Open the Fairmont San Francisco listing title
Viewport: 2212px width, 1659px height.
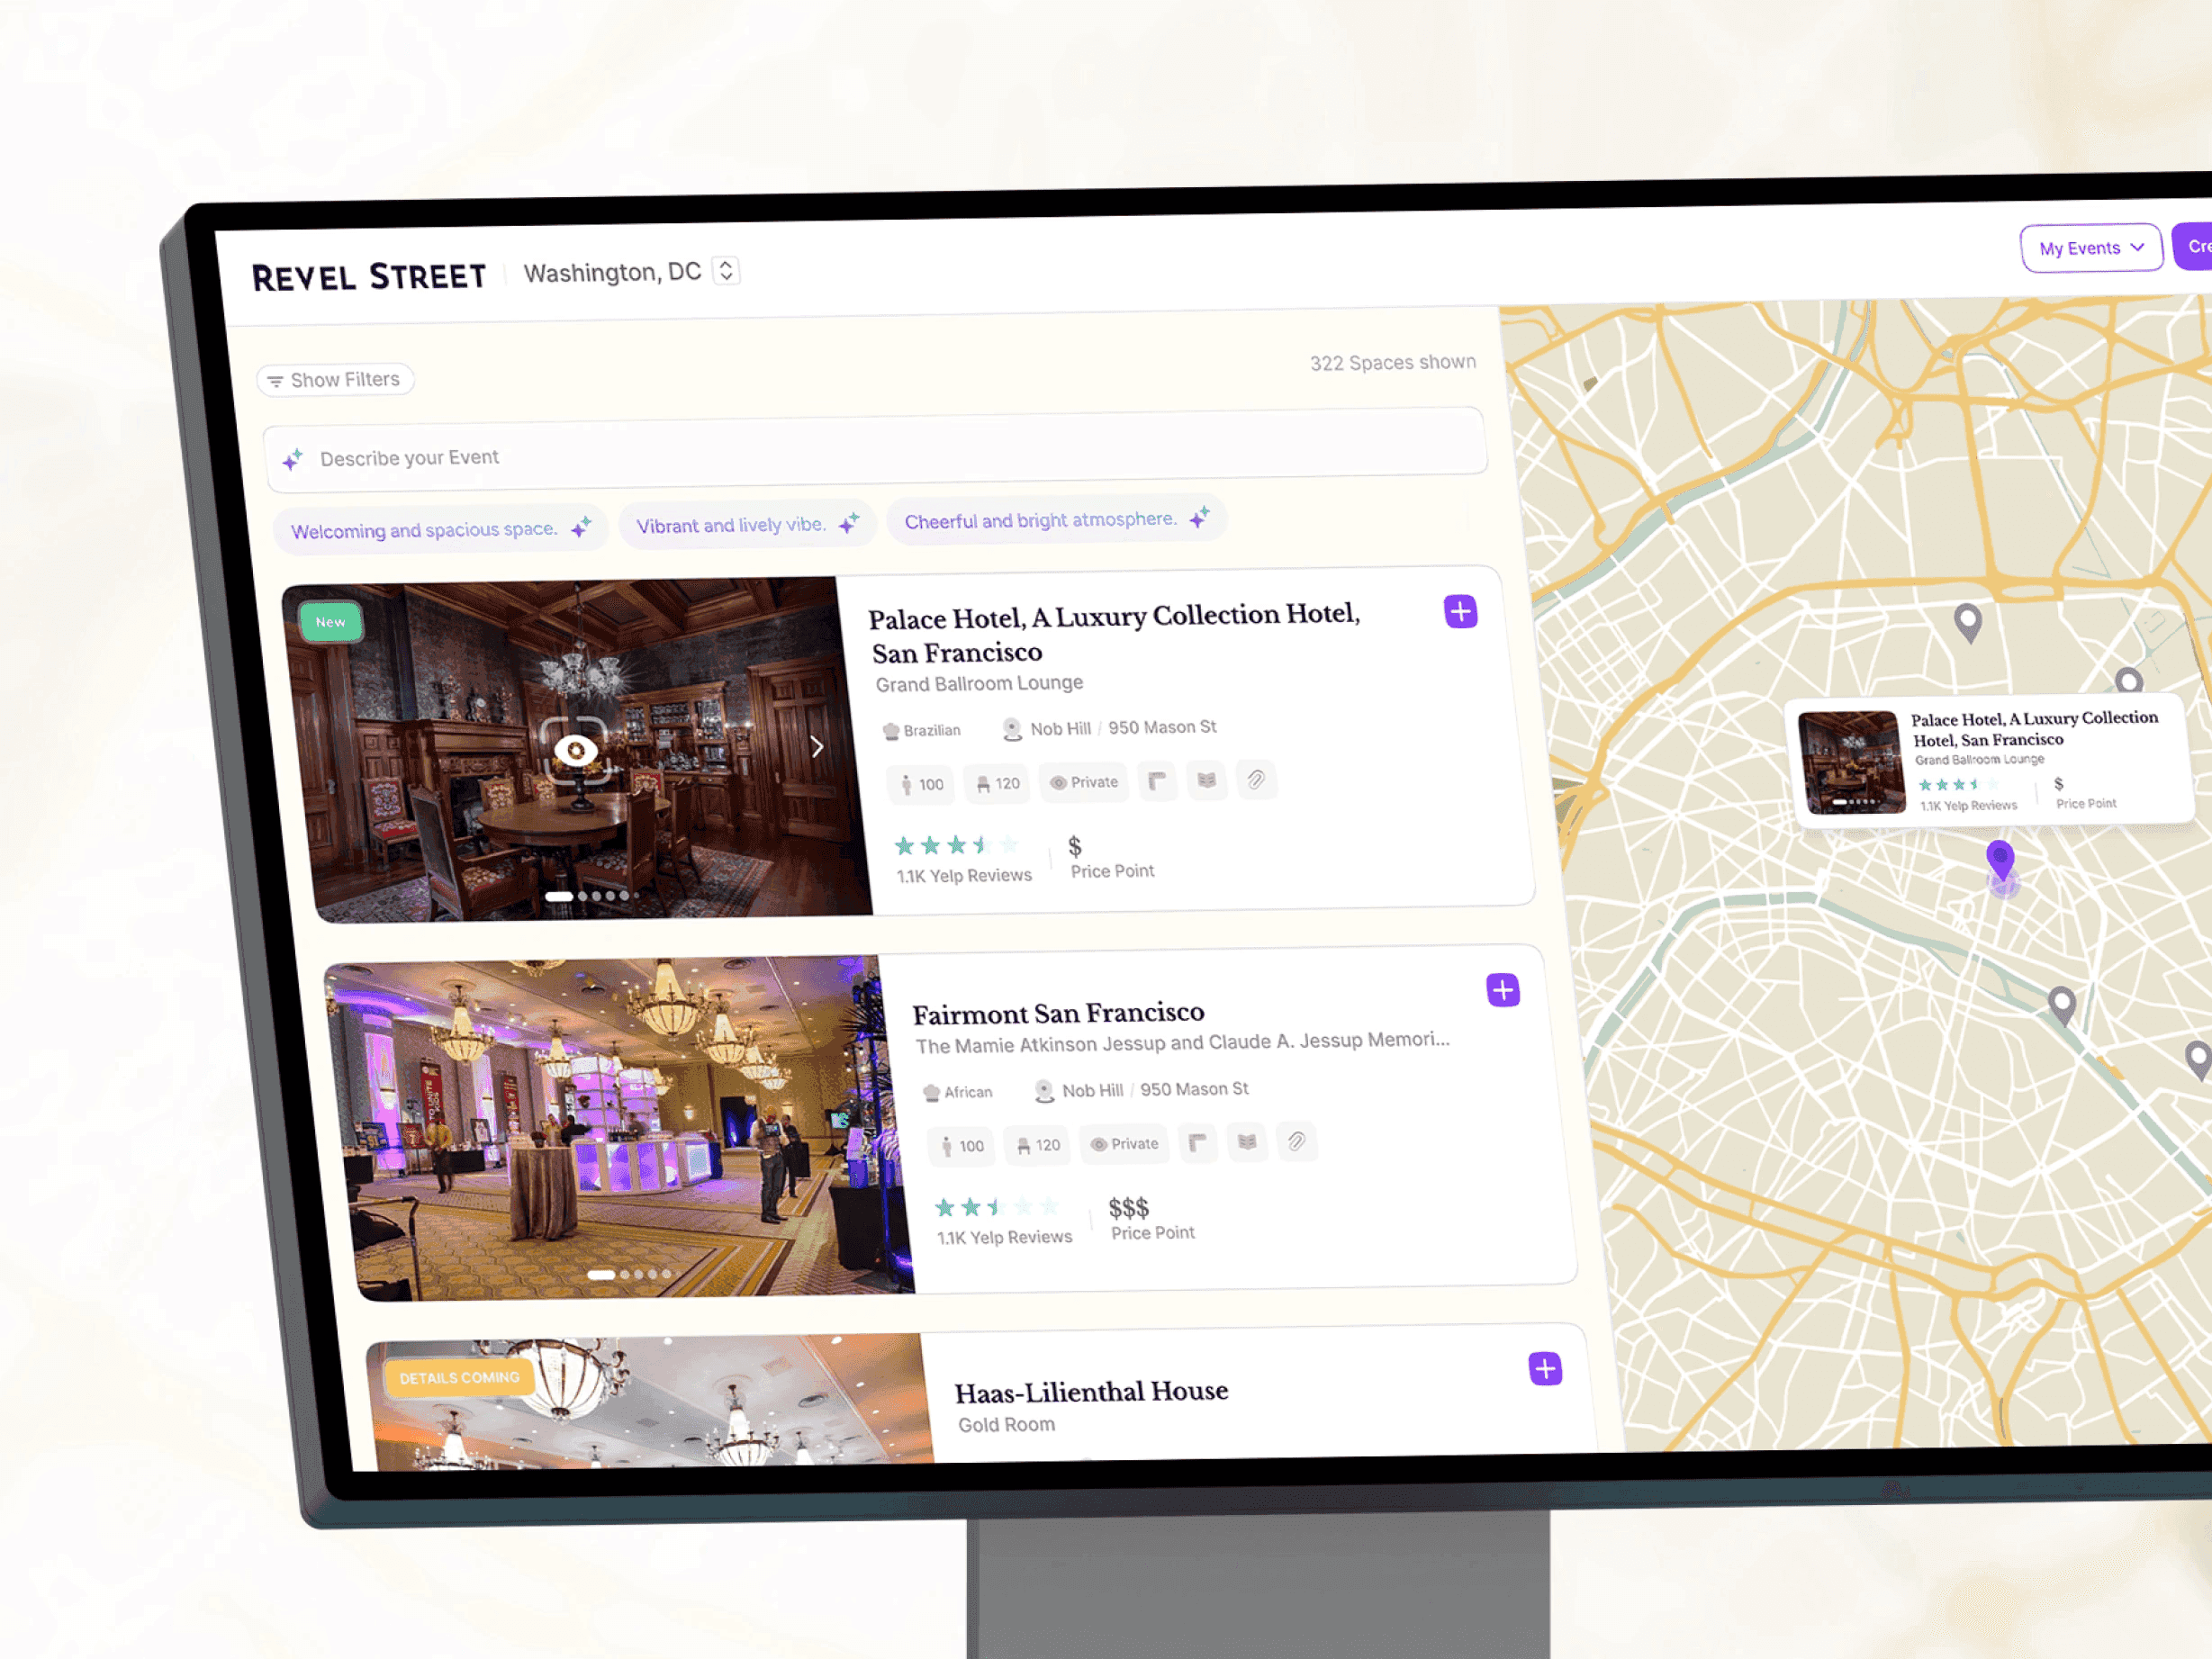1058,1013
